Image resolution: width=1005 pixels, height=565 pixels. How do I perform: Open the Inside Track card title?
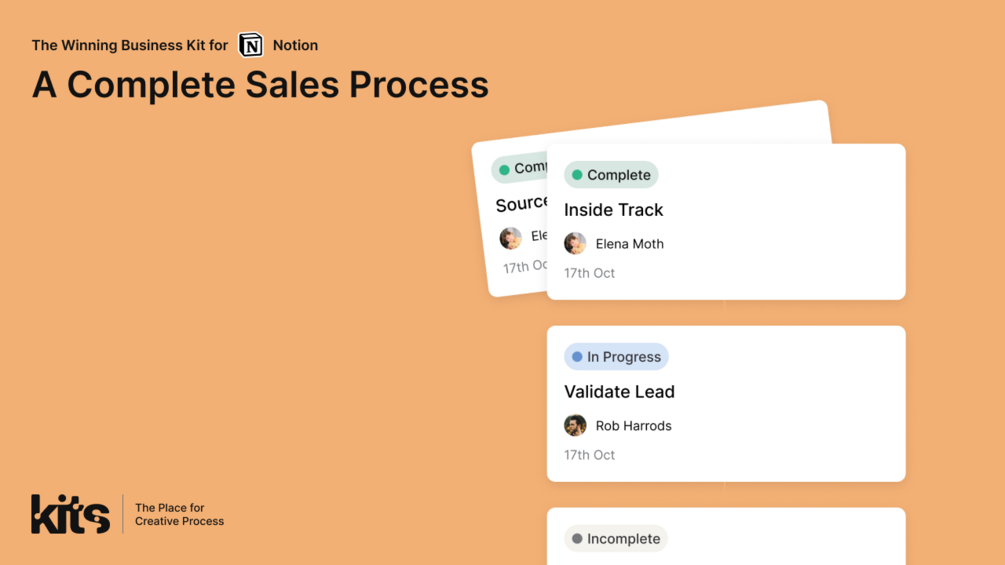613,210
